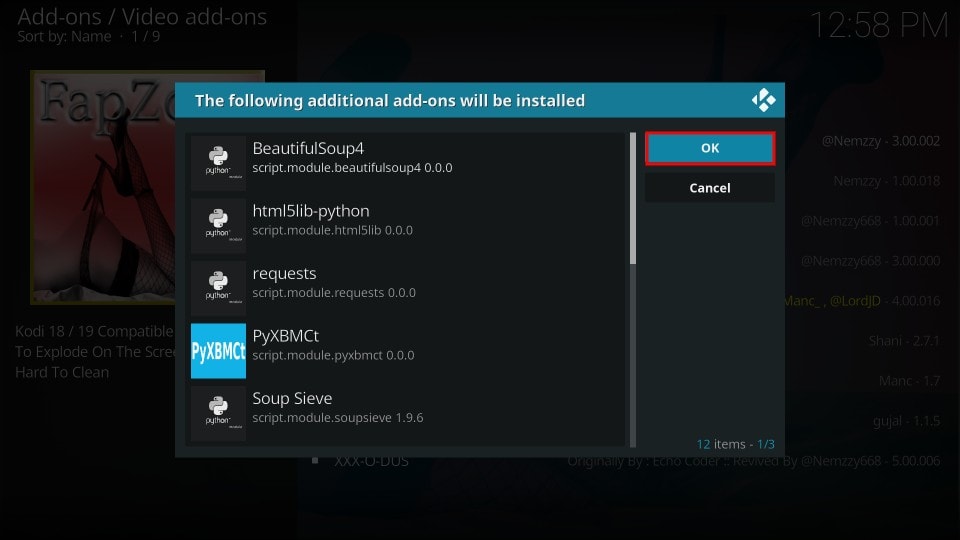The height and width of the screenshot is (540, 960).
Task: Select the Soup Sieve add-on name
Action: coord(292,399)
